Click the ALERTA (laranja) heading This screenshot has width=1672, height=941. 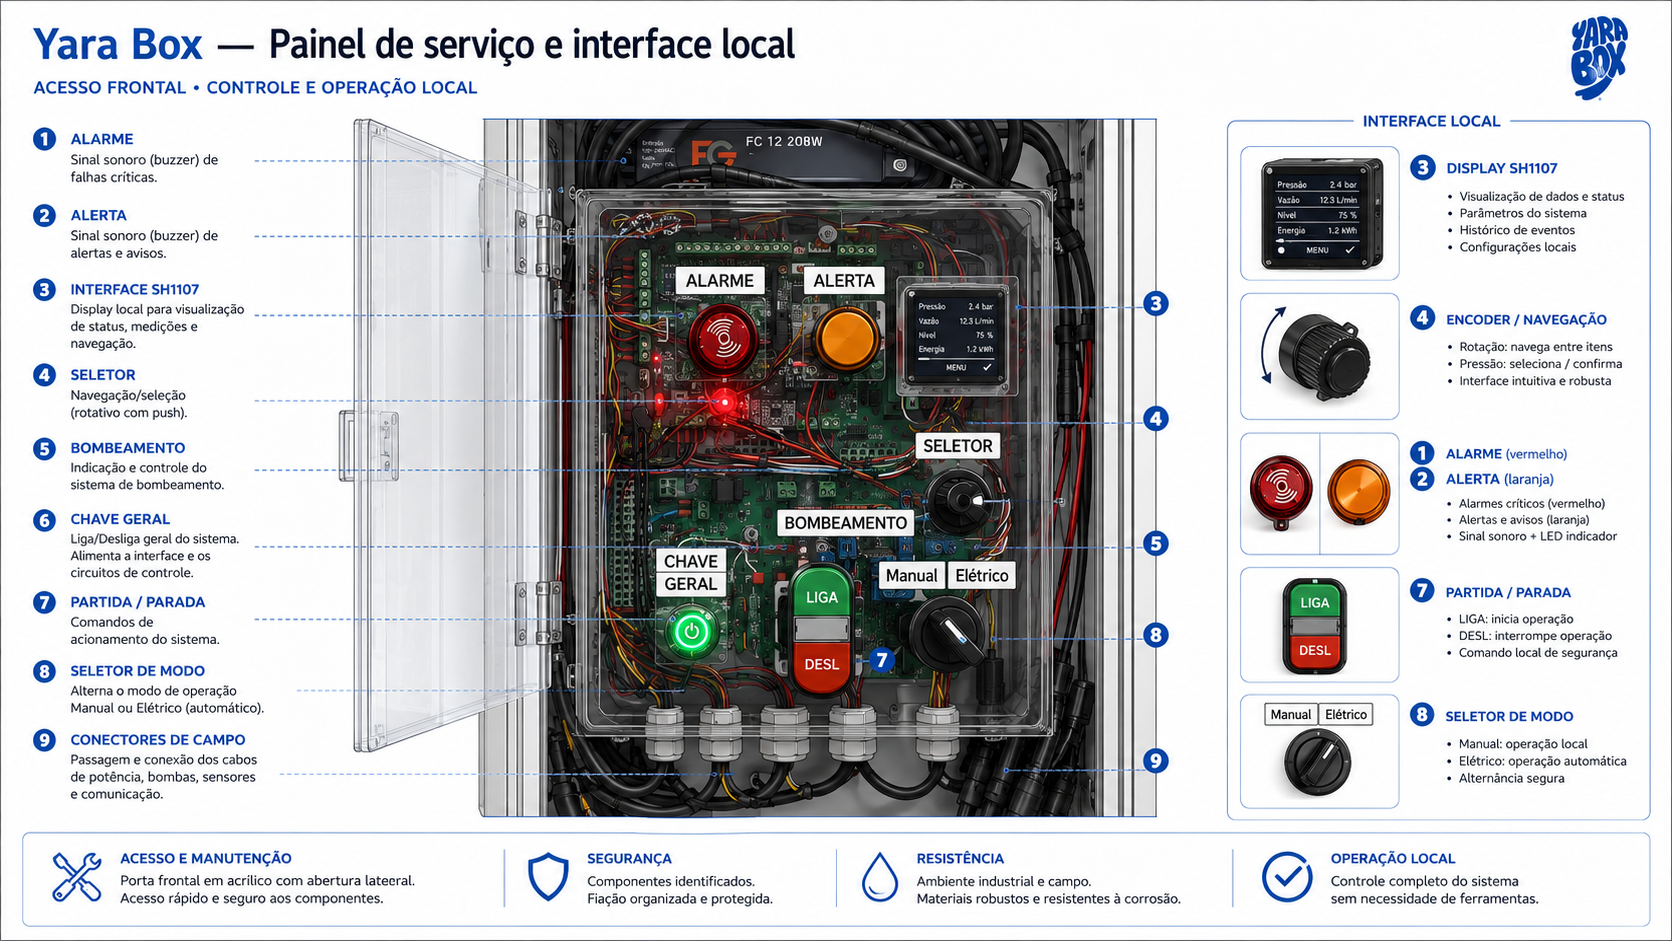tap(1500, 479)
